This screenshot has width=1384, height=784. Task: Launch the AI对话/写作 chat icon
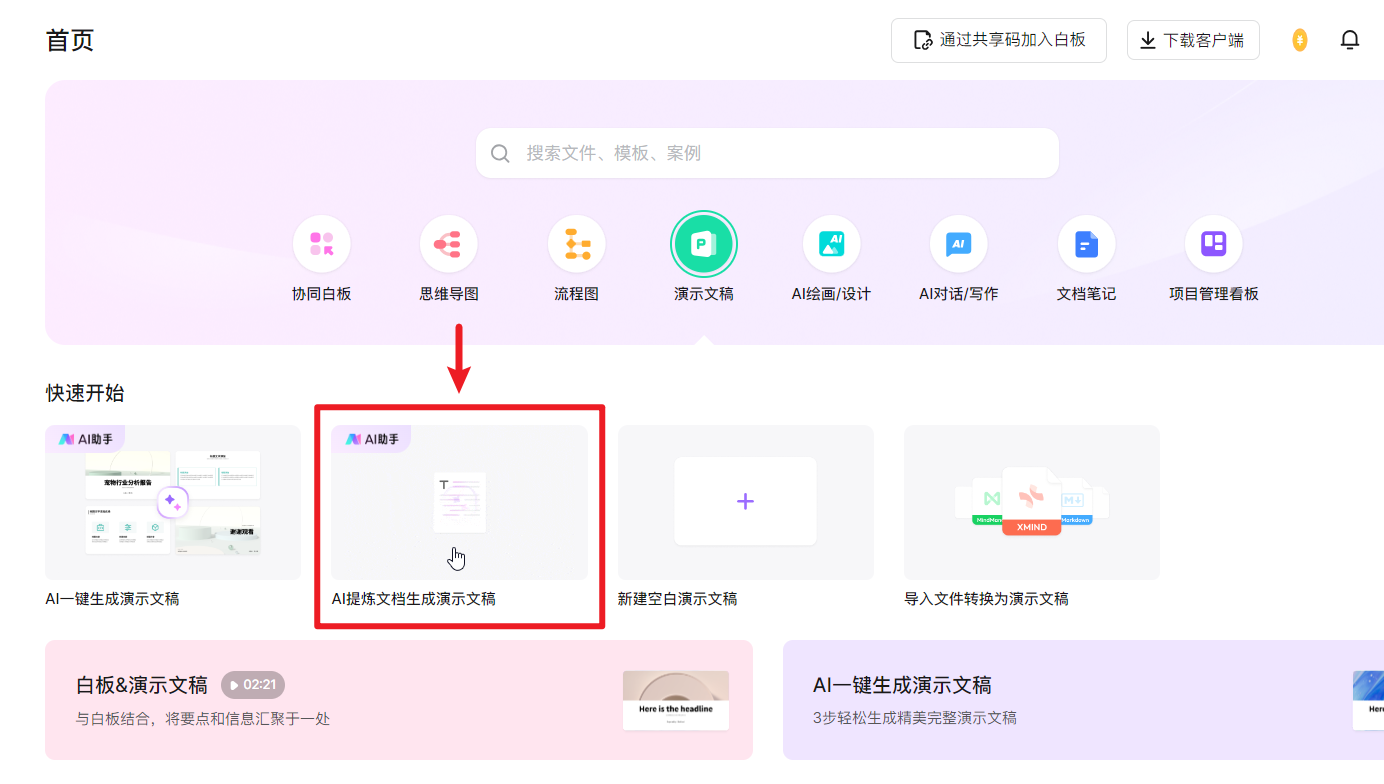coord(958,244)
